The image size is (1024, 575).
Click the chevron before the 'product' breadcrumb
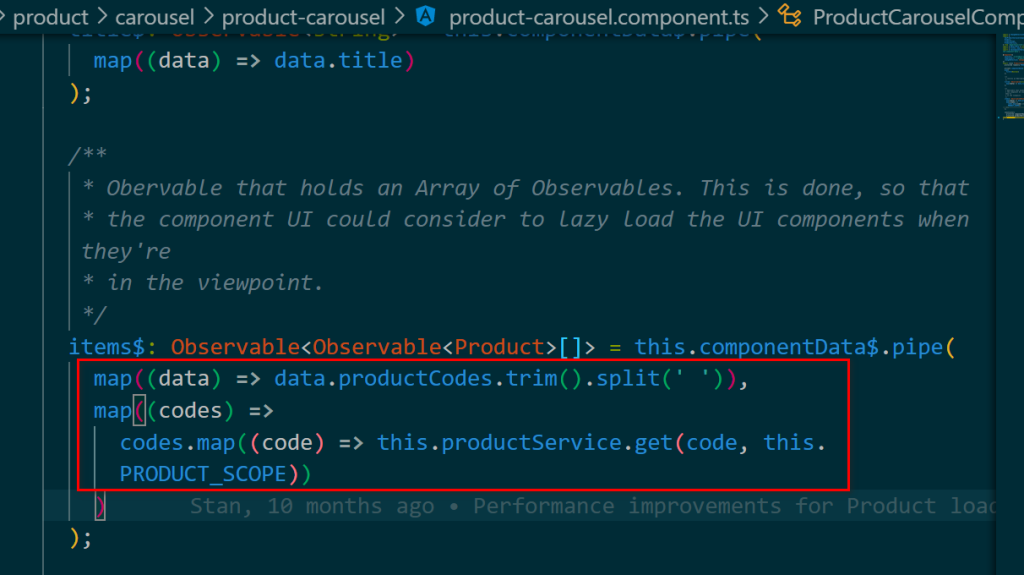coord(4,17)
